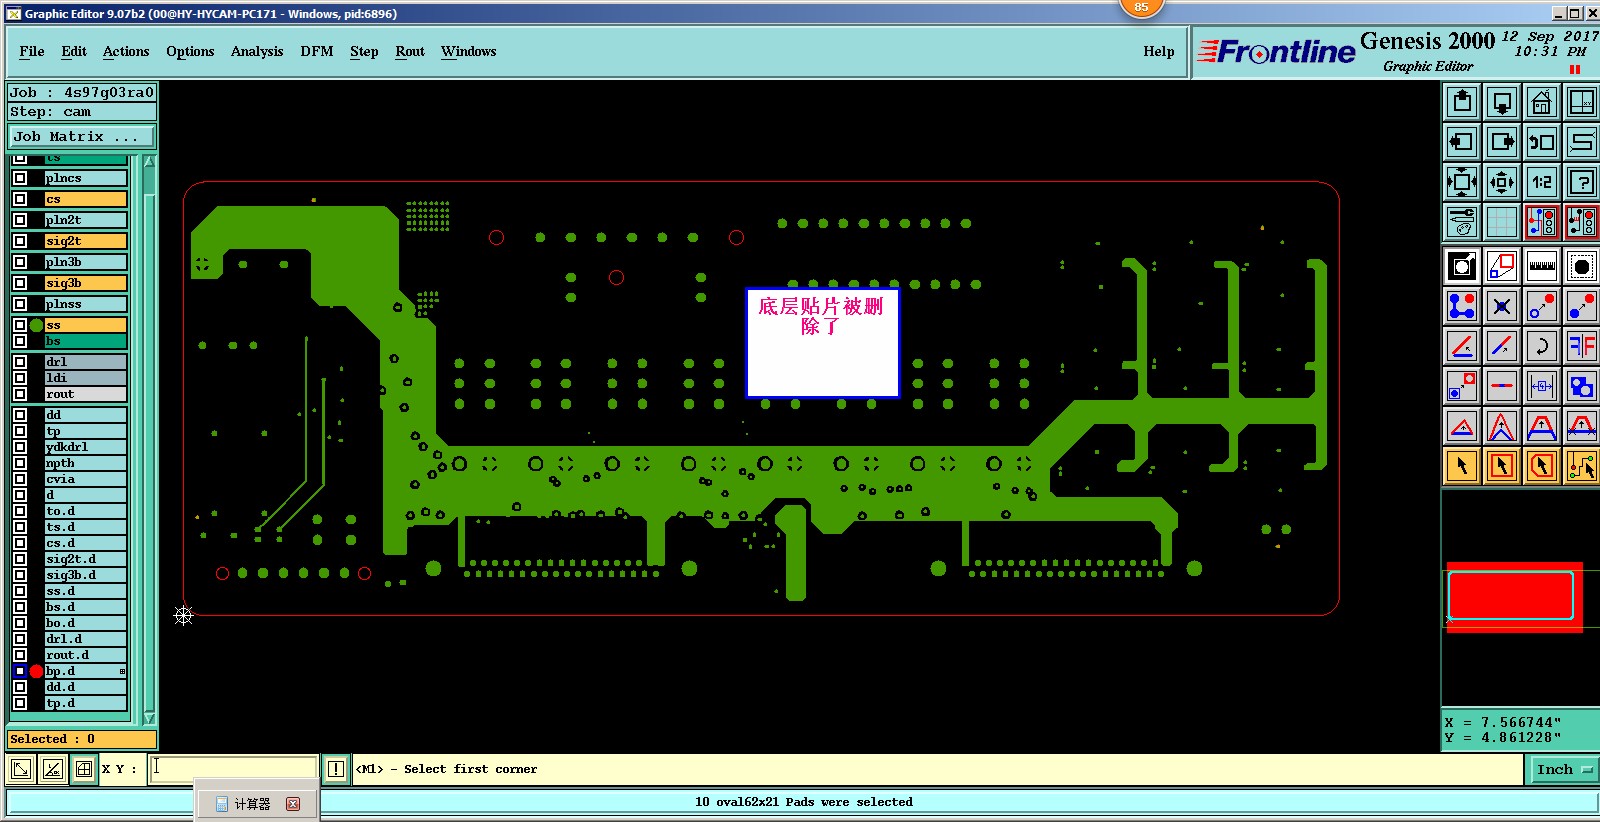
Task: Click the layer list scroll up arrow
Action: (149, 161)
